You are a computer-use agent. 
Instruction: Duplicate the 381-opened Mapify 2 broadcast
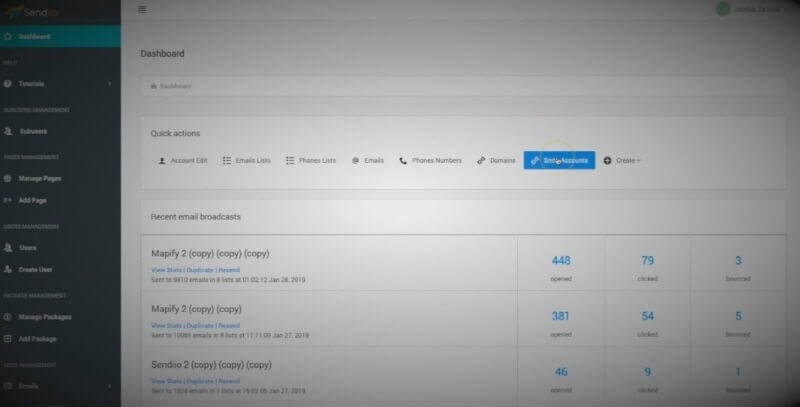point(200,326)
